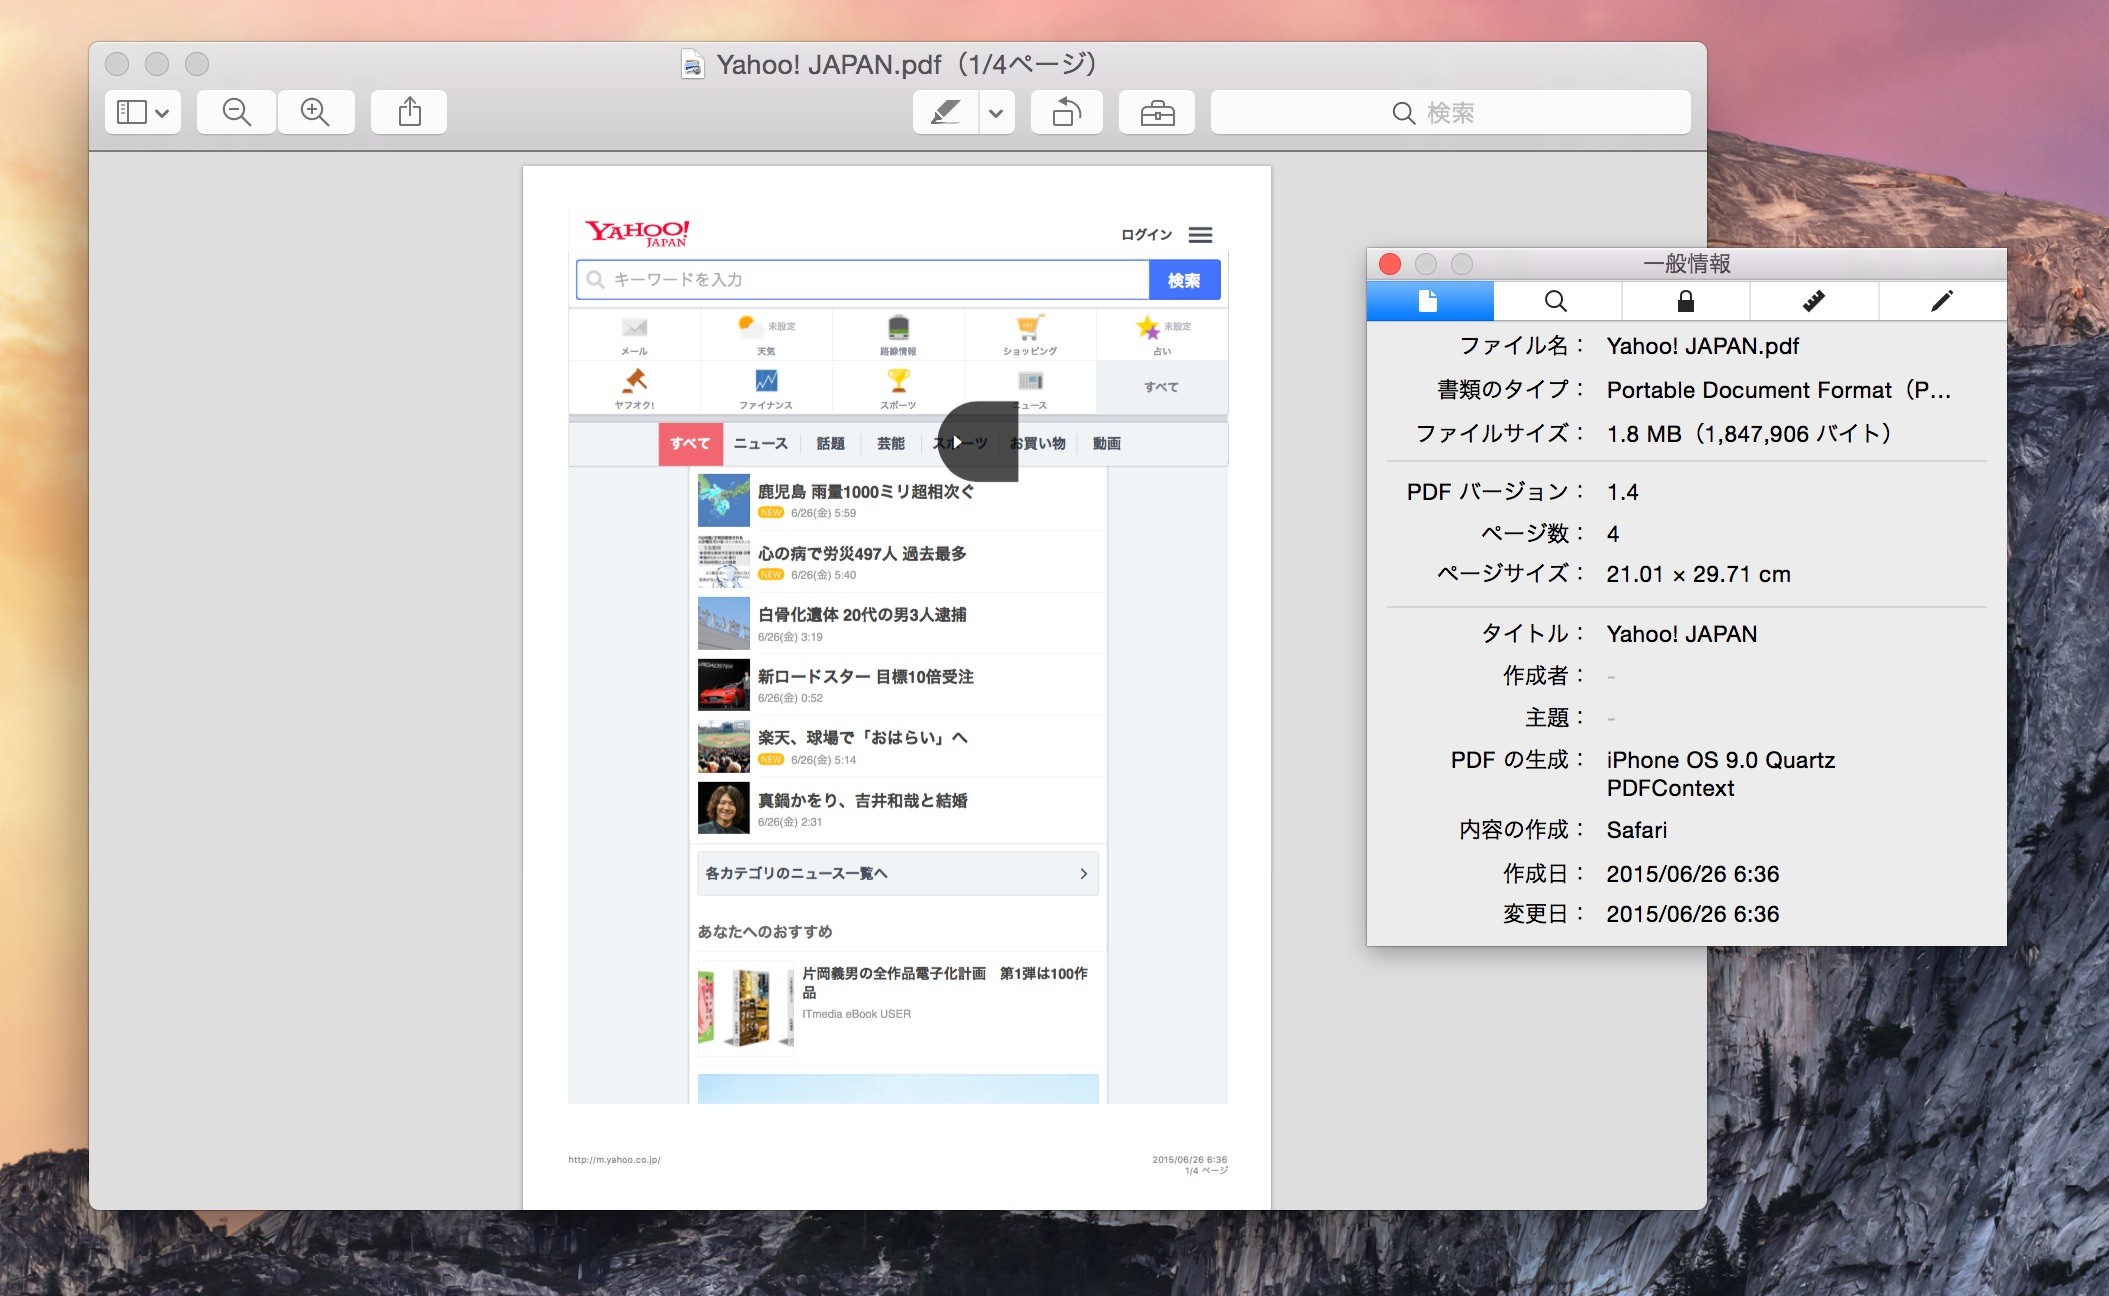
Task: Rotate the page with rotate button
Action: point(1066,112)
